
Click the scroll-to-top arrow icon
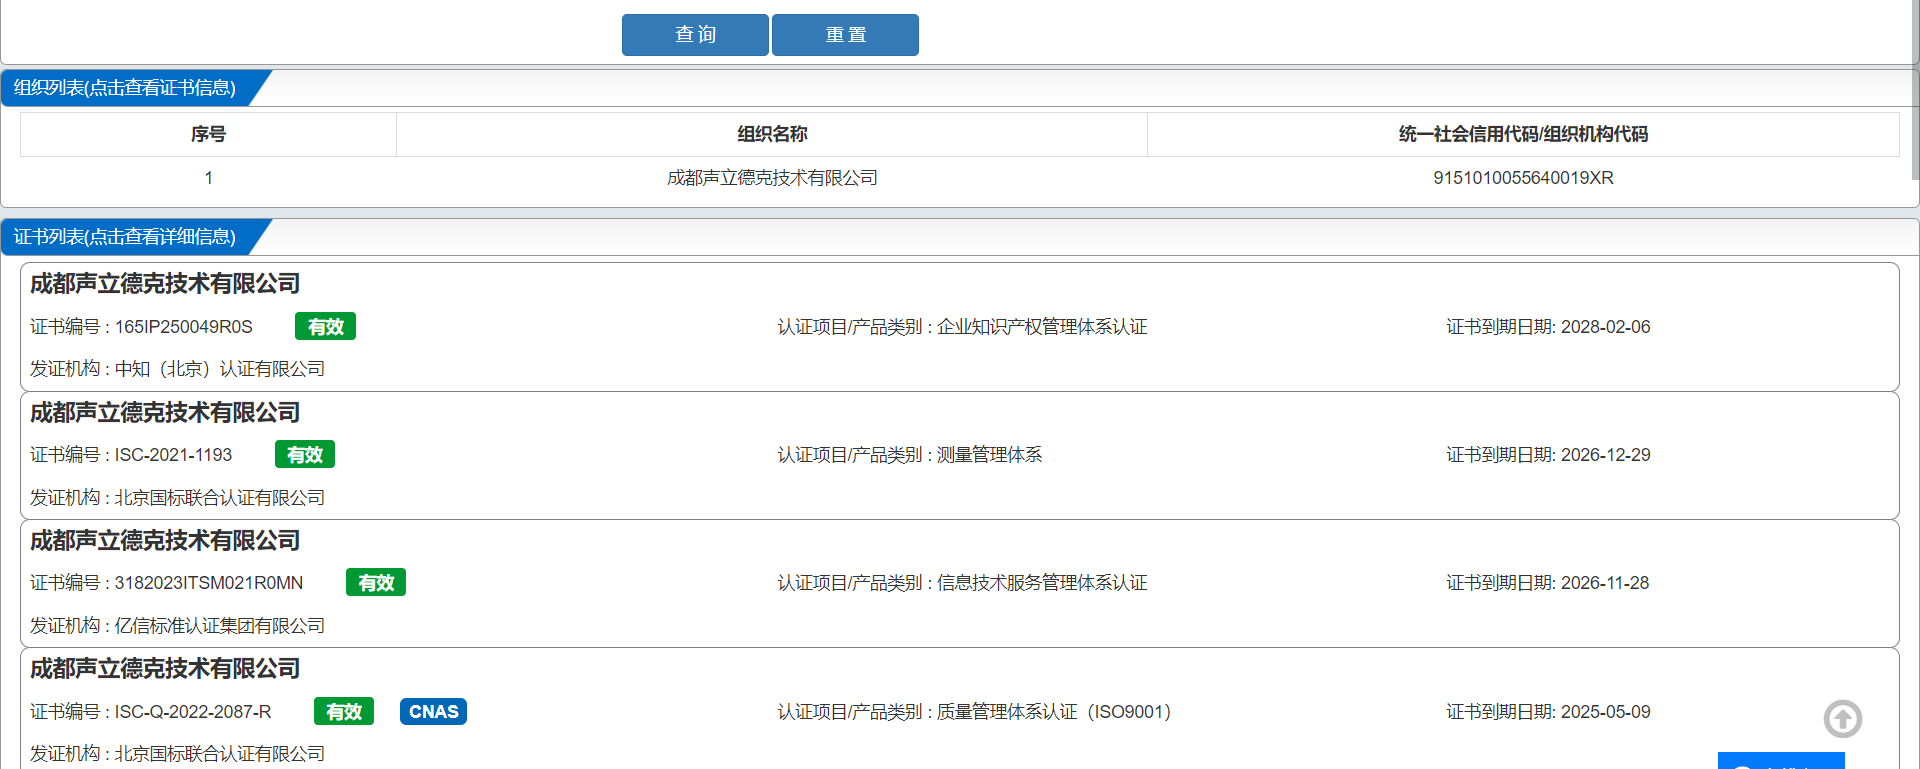pos(1843,718)
